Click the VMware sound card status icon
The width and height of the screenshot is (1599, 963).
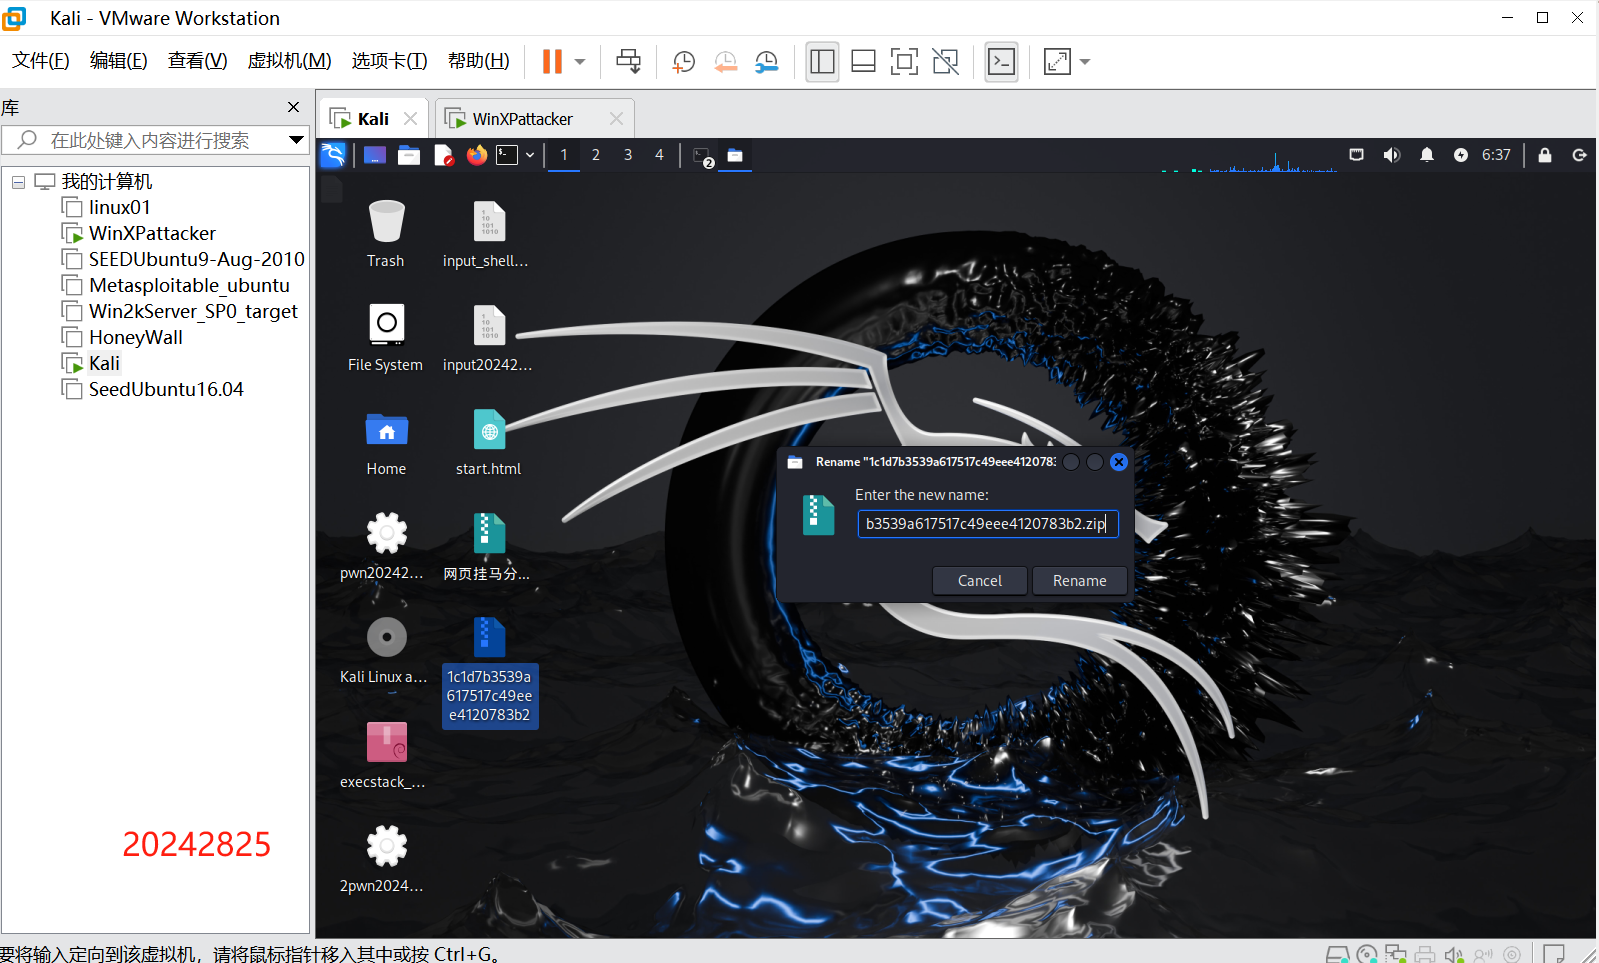click(x=1454, y=955)
